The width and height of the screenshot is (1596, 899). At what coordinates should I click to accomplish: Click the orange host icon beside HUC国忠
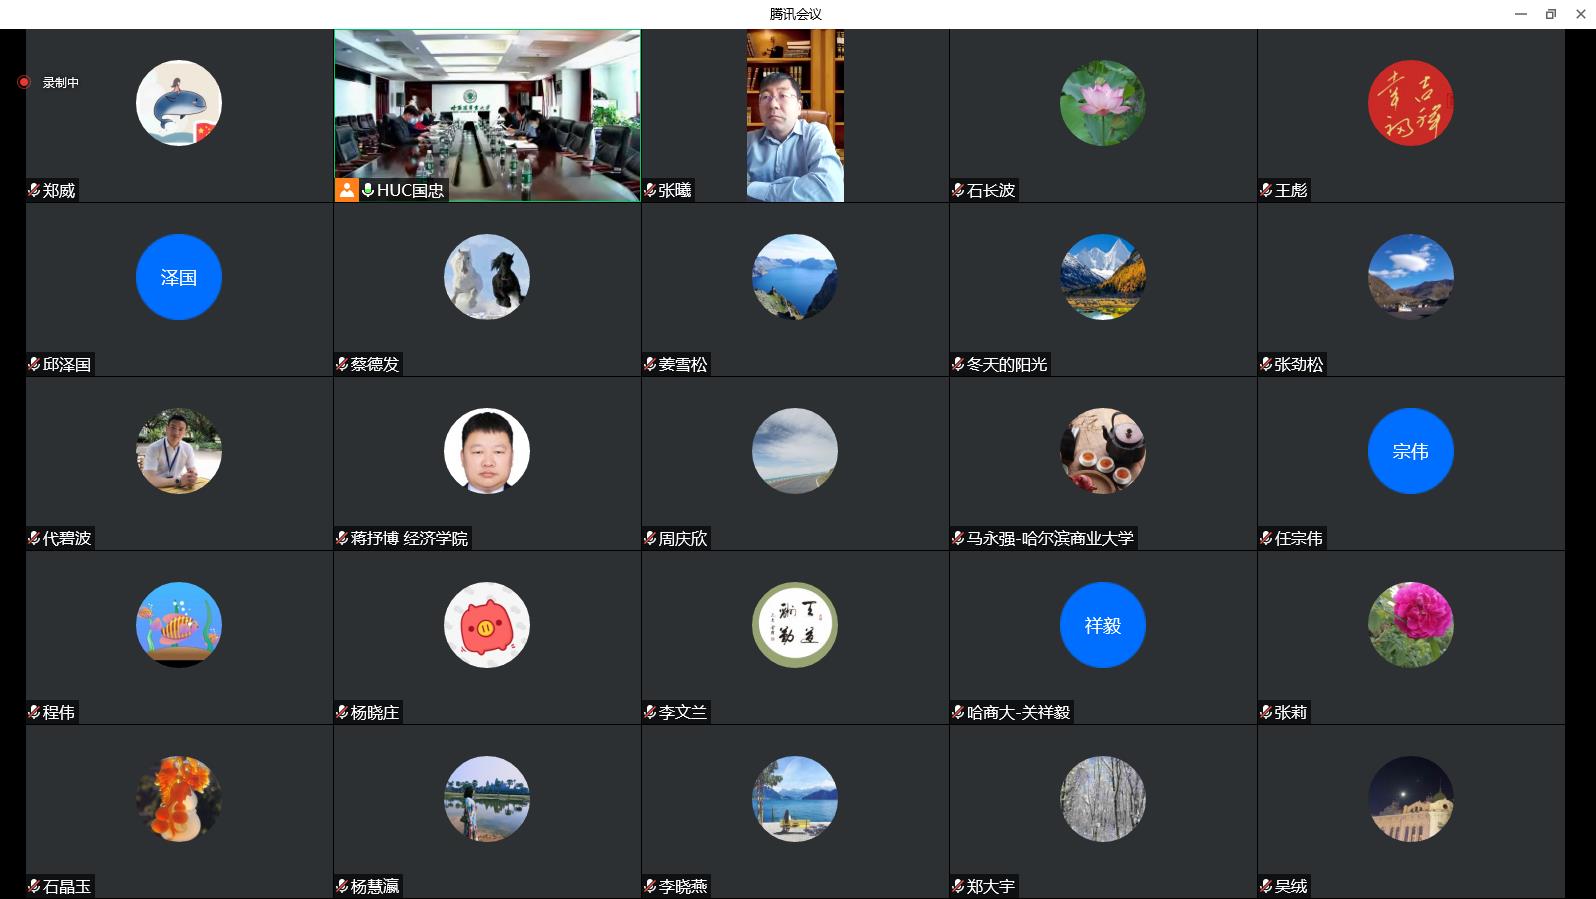tap(346, 190)
